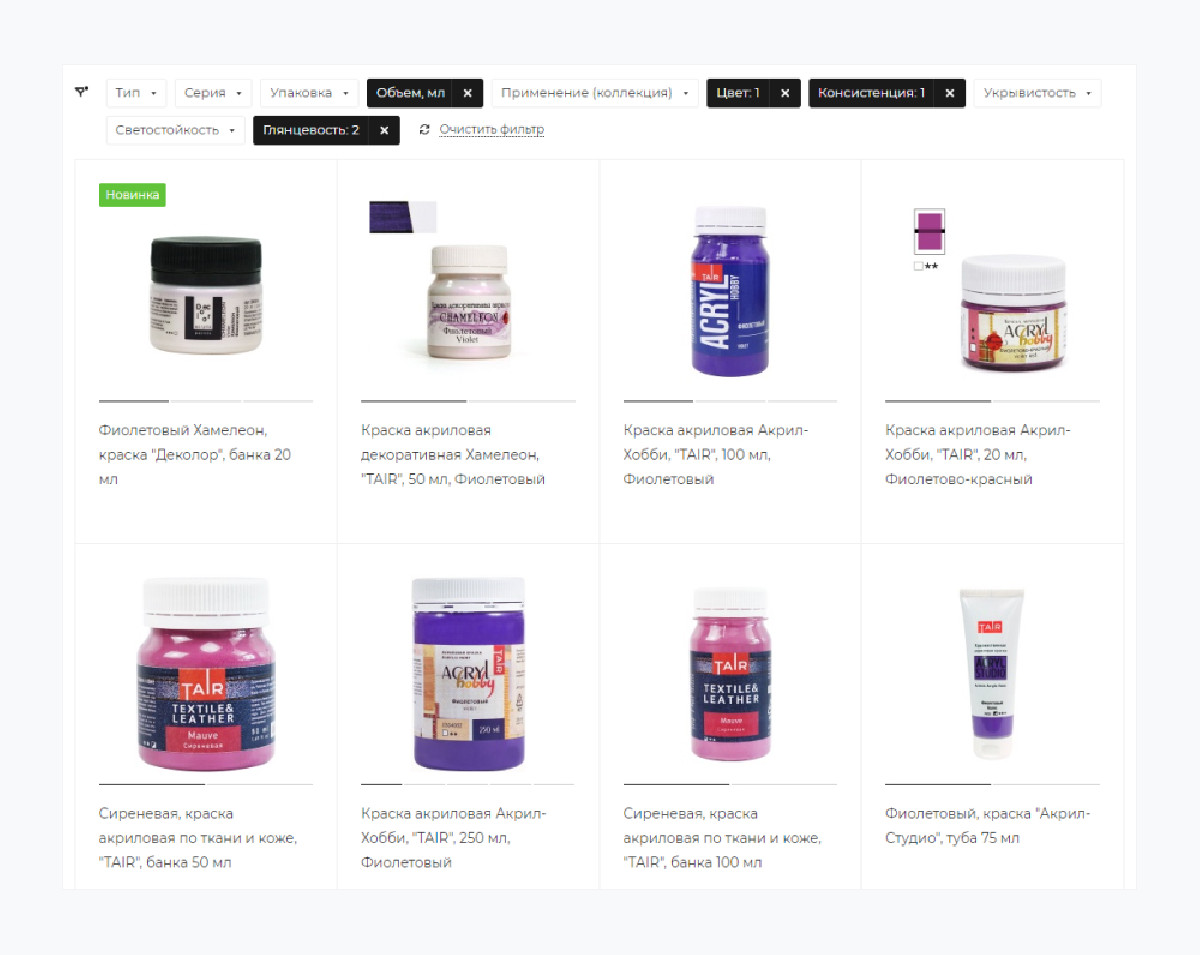The height and width of the screenshot is (955, 1200).
Task: Clear the Цвет: 1 filter via X icon
Action: (x=785, y=93)
